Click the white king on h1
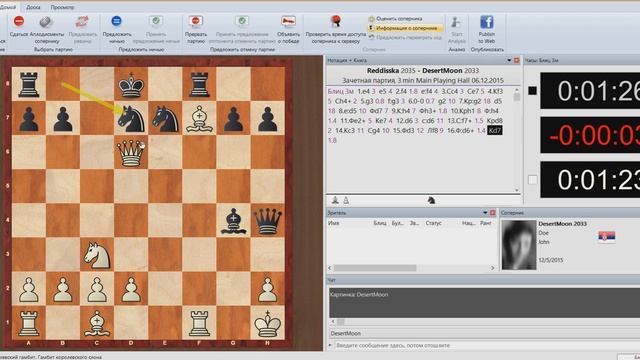This screenshot has height=360, width=640. click(x=268, y=323)
